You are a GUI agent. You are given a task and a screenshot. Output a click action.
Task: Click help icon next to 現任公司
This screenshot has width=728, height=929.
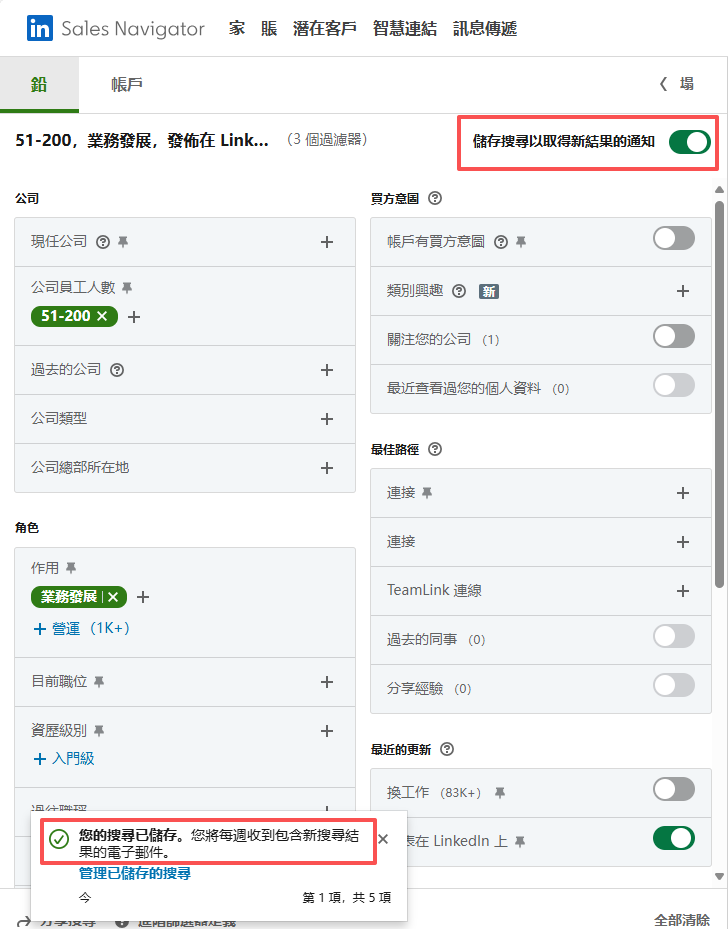click(102, 241)
